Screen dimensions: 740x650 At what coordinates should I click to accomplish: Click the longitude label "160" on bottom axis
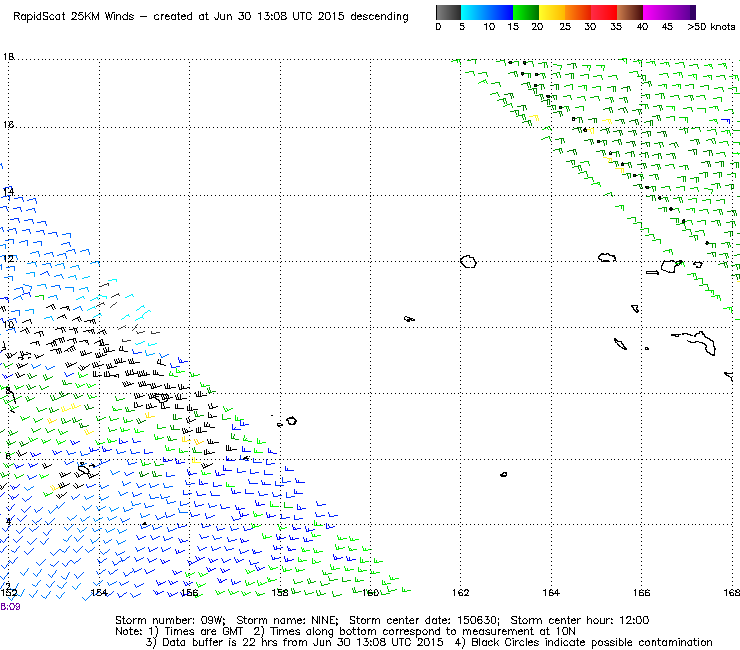370,592
